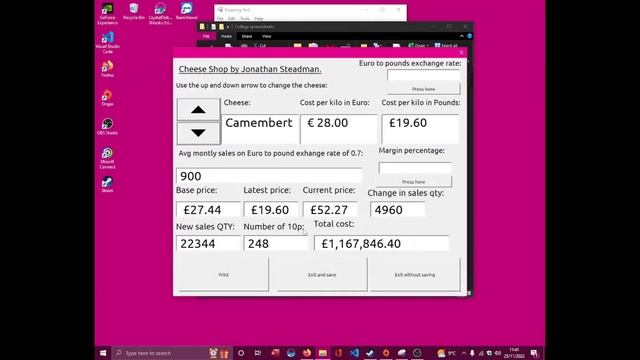This screenshot has height=360, width=640.
Task: Click the View tab in File Explorer
Action: click(267, 36)
